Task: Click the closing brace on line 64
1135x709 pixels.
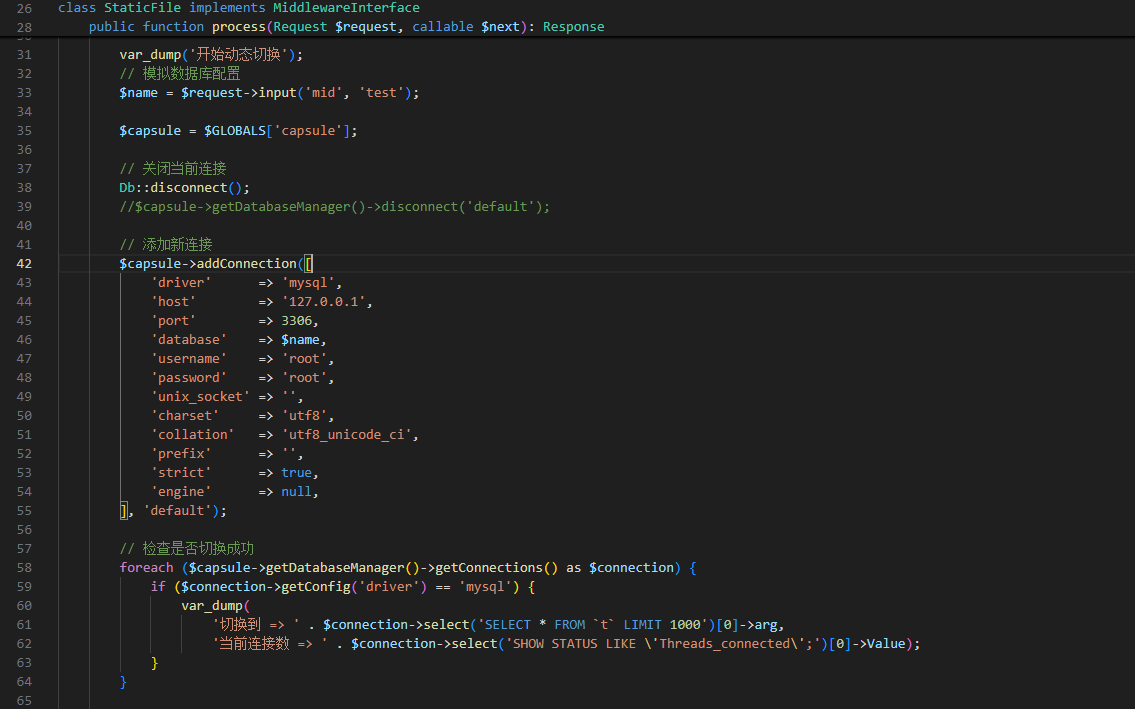Action: (x=123, y=681)
